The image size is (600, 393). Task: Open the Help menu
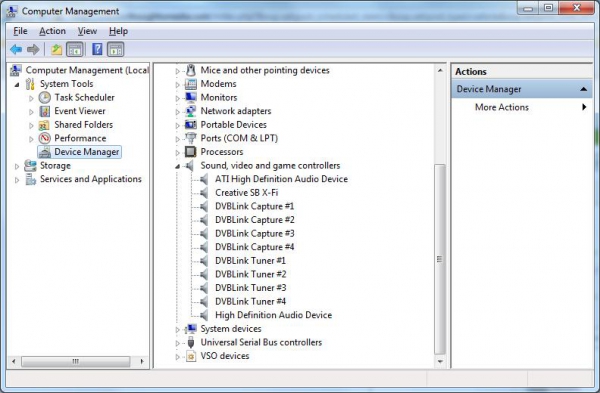tap(118, 31)
